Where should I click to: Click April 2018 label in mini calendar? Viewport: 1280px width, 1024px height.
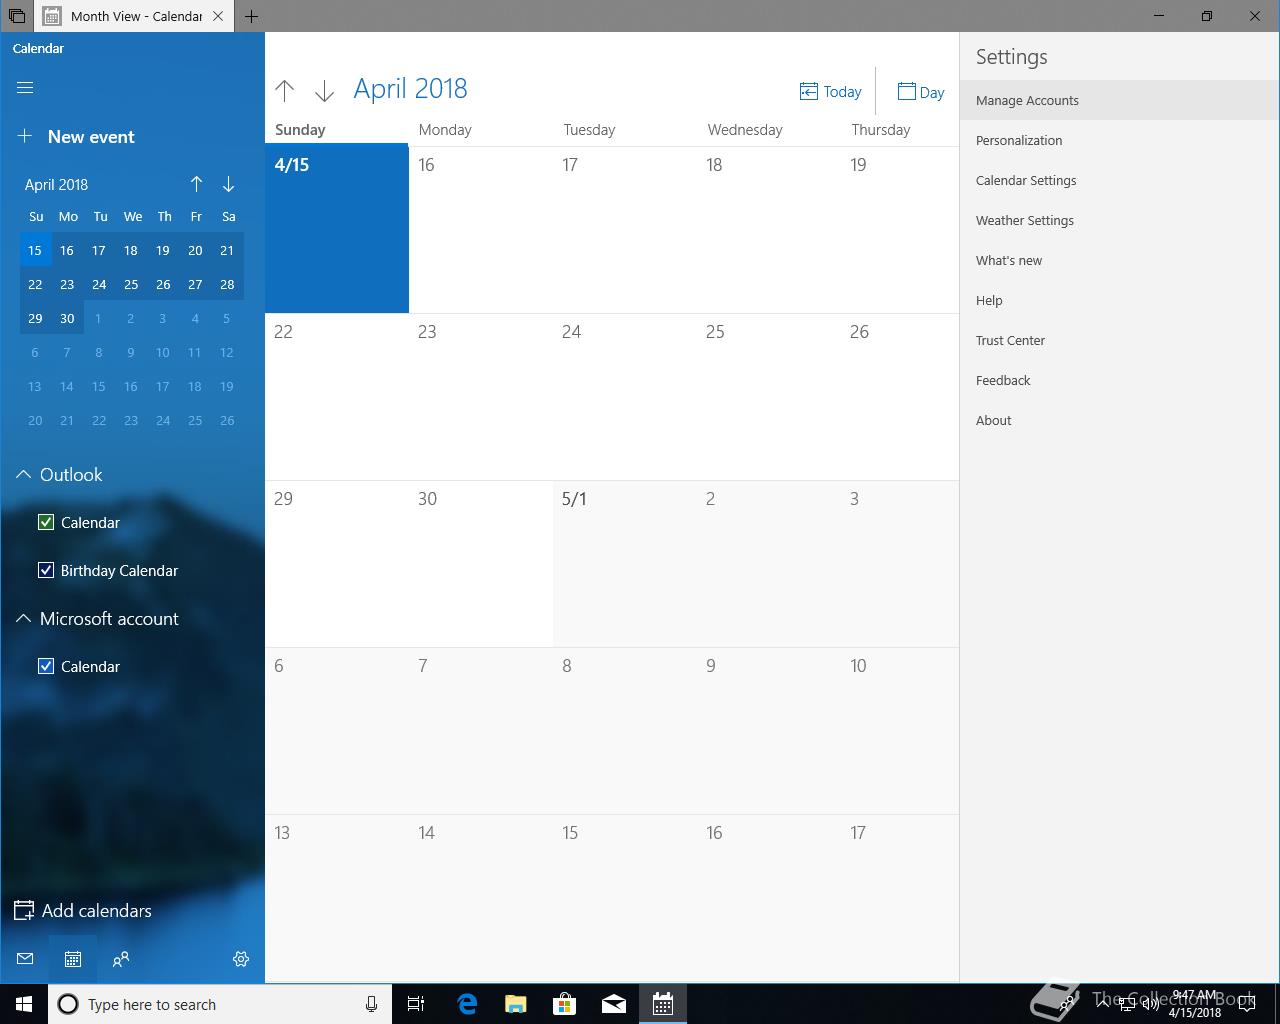(56, 184)
